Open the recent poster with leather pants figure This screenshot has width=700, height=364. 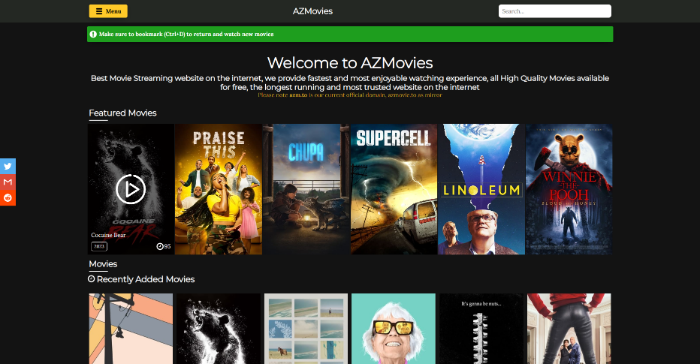click(569, 329)
